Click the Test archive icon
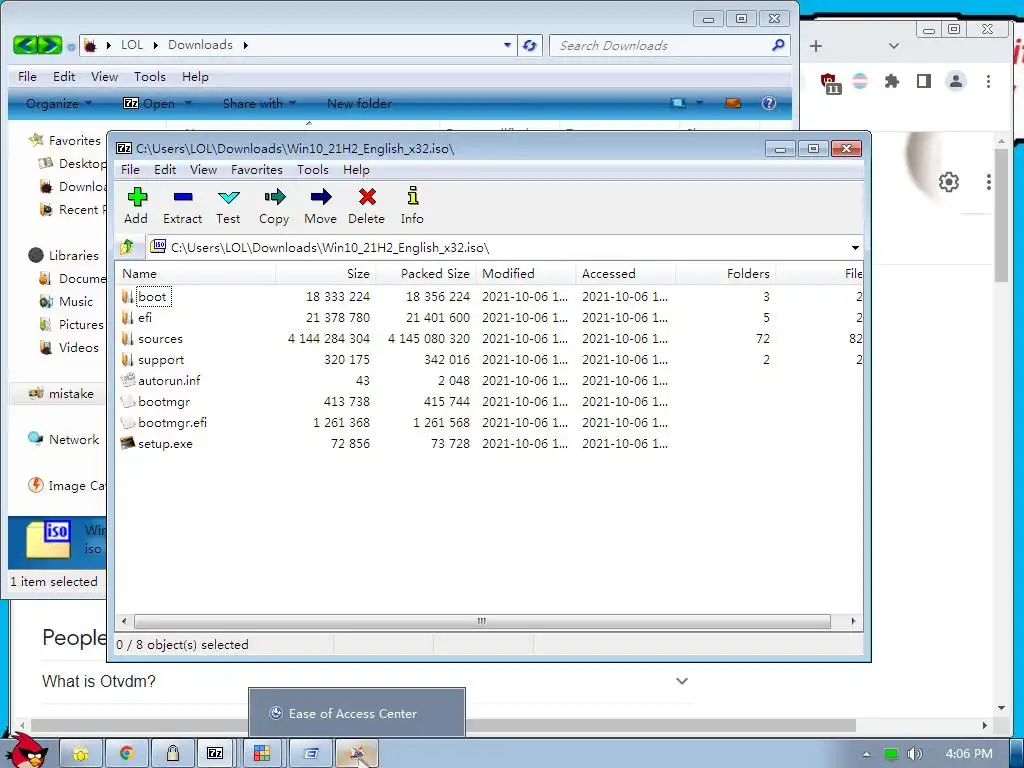 pyautogui.click(x=229, y=206)
